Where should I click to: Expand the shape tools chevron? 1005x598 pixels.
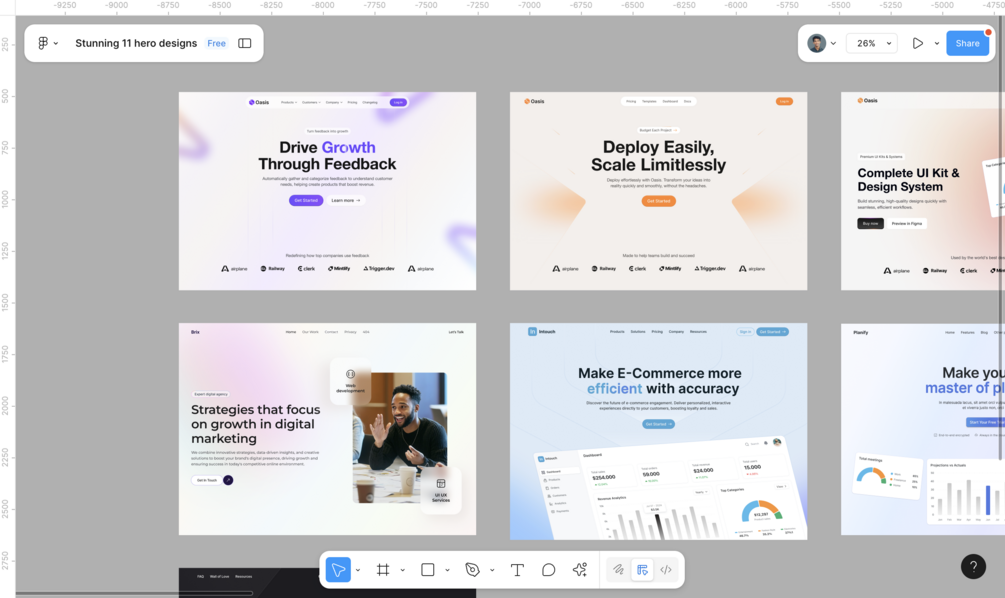click(447, 570)
